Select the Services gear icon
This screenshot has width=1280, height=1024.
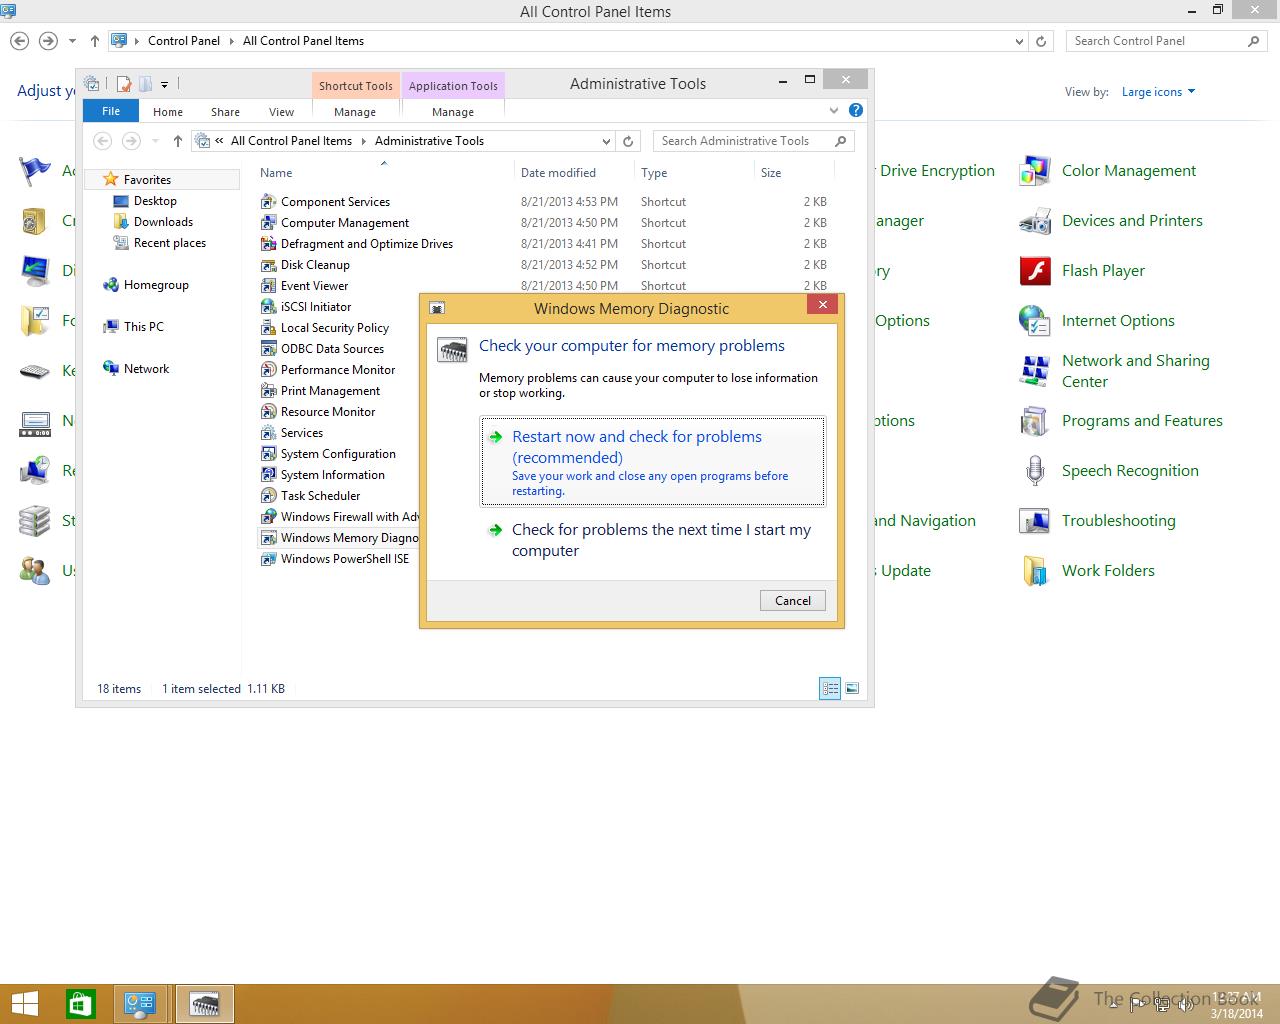(x=268, y=433)
